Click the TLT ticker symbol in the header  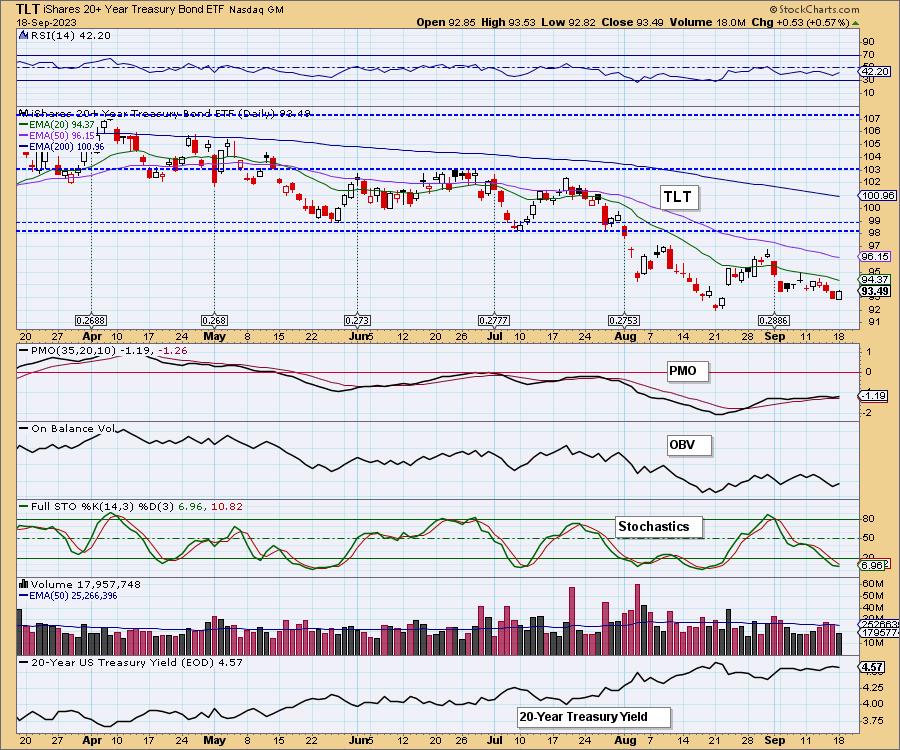pos(28,9)
